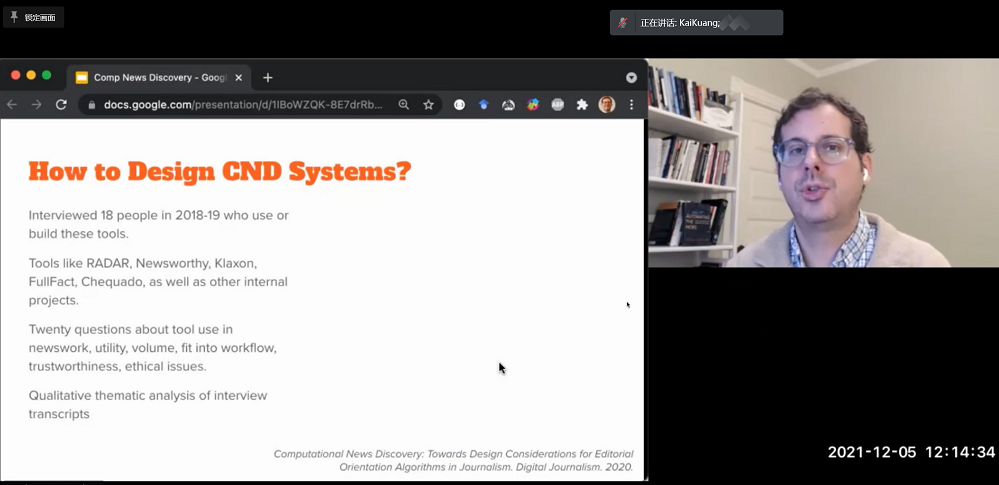Open the zoom magnifier icon in address bar
The image size is (999, 485).
point(404,105)
